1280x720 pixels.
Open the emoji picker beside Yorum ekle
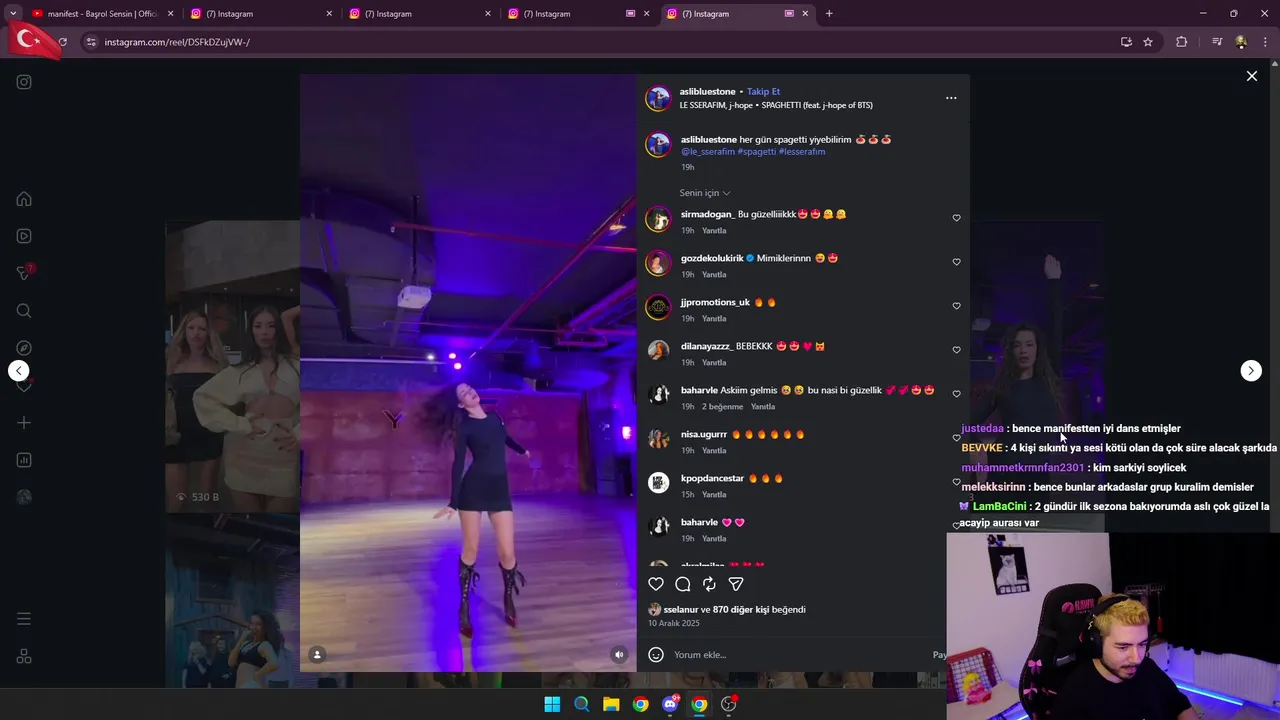tap(656, 655)
